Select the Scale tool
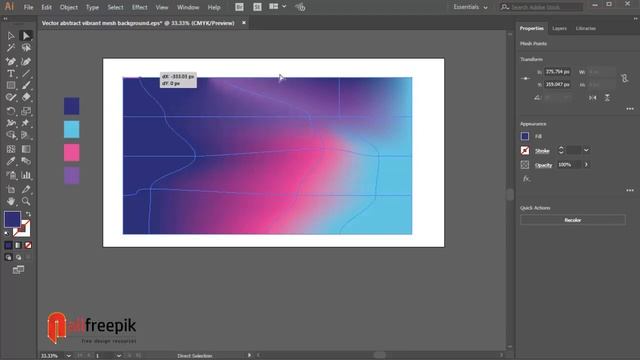640x360 pixels. click(26, 111)
